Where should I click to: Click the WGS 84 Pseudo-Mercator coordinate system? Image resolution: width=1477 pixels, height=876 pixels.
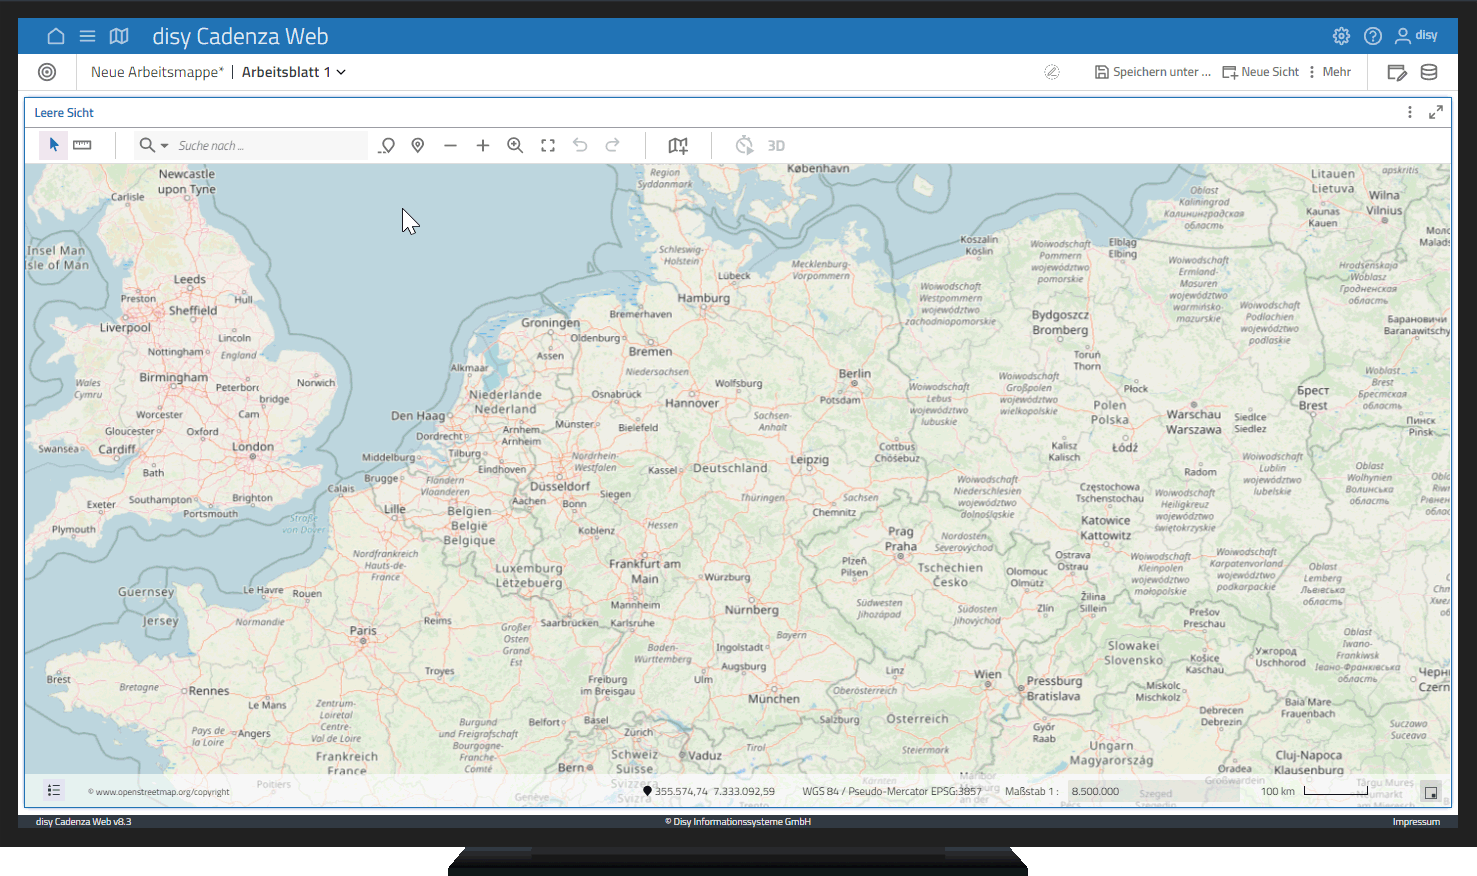(x=892, y=791)
